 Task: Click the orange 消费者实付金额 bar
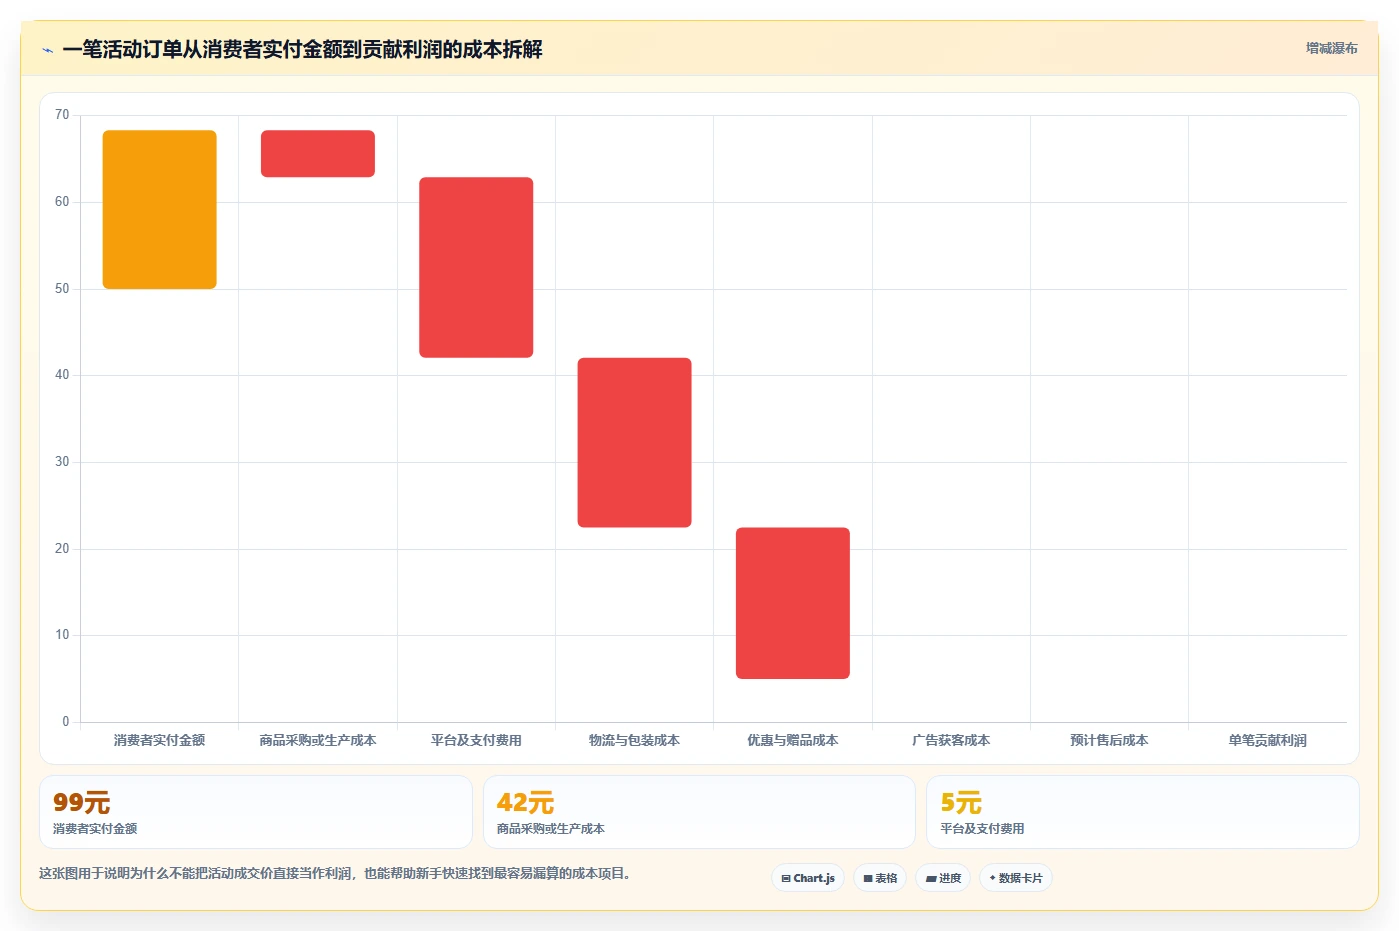tap(160, 209)
